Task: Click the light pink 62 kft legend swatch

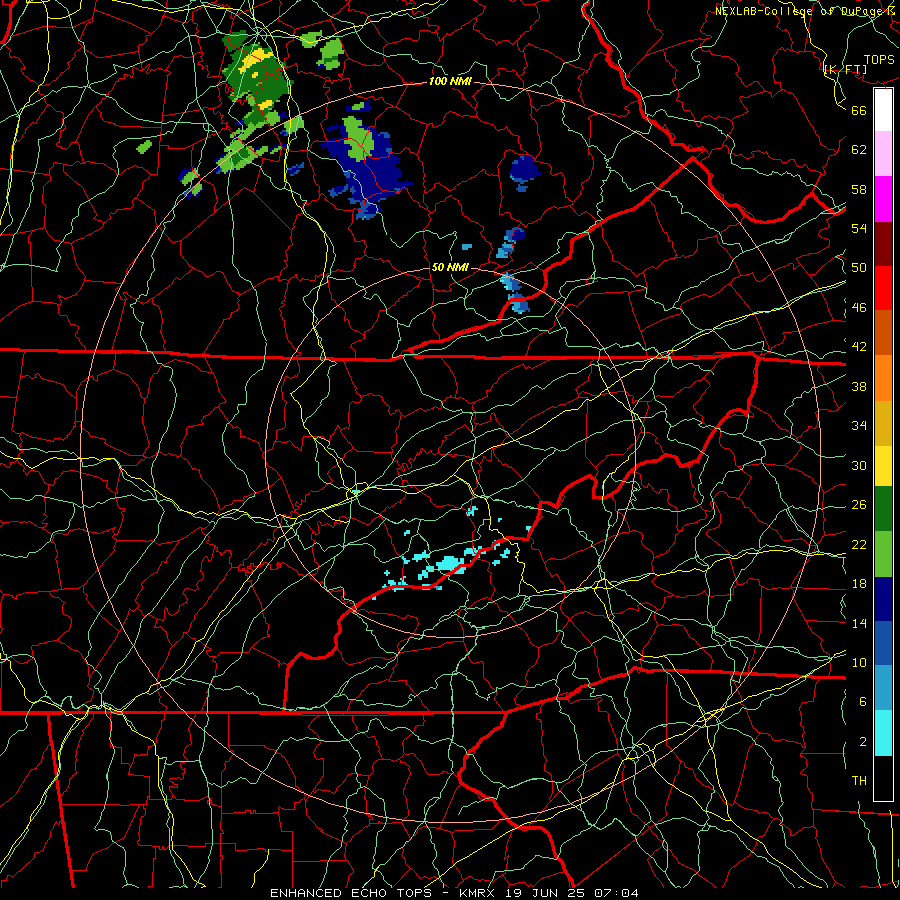Action: pos(883,153)
